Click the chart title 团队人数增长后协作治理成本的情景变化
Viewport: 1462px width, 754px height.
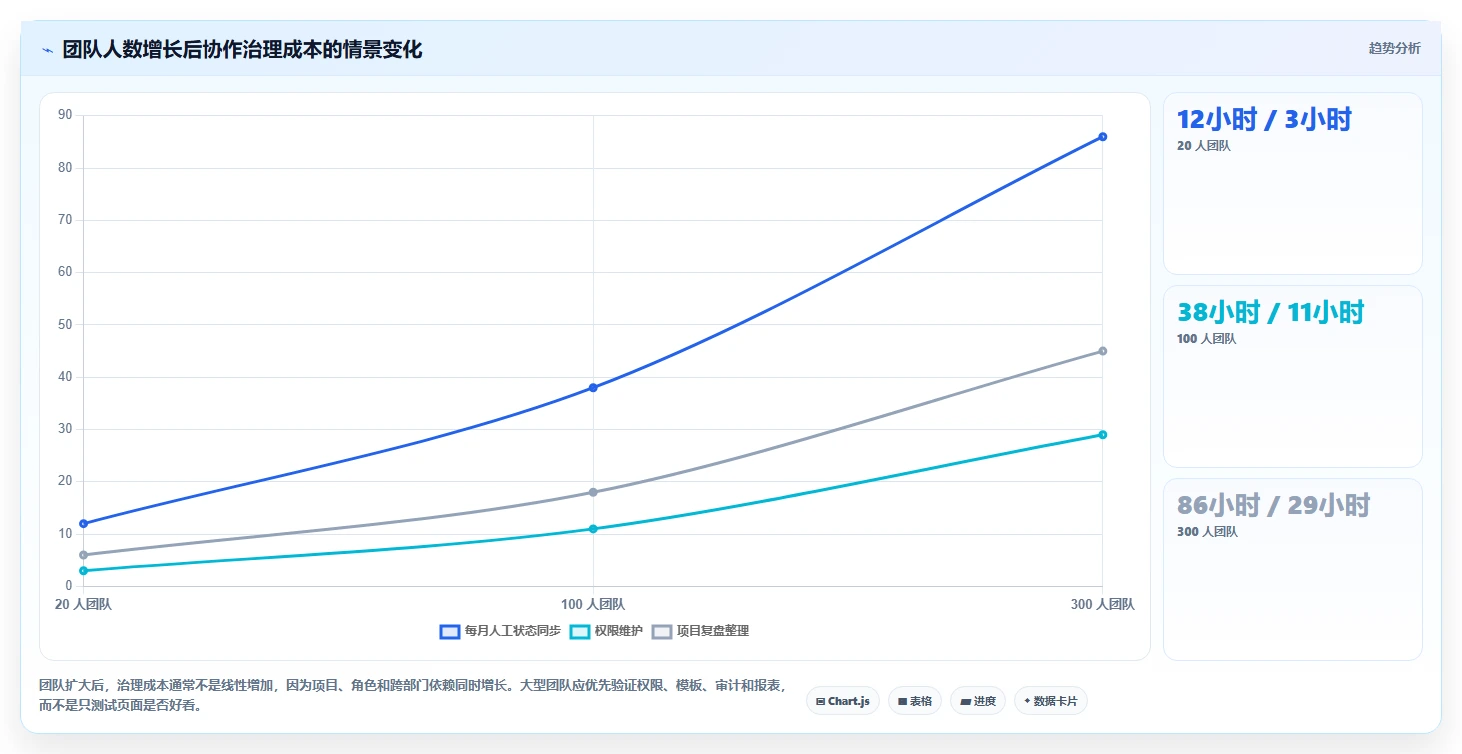(242, 50)
